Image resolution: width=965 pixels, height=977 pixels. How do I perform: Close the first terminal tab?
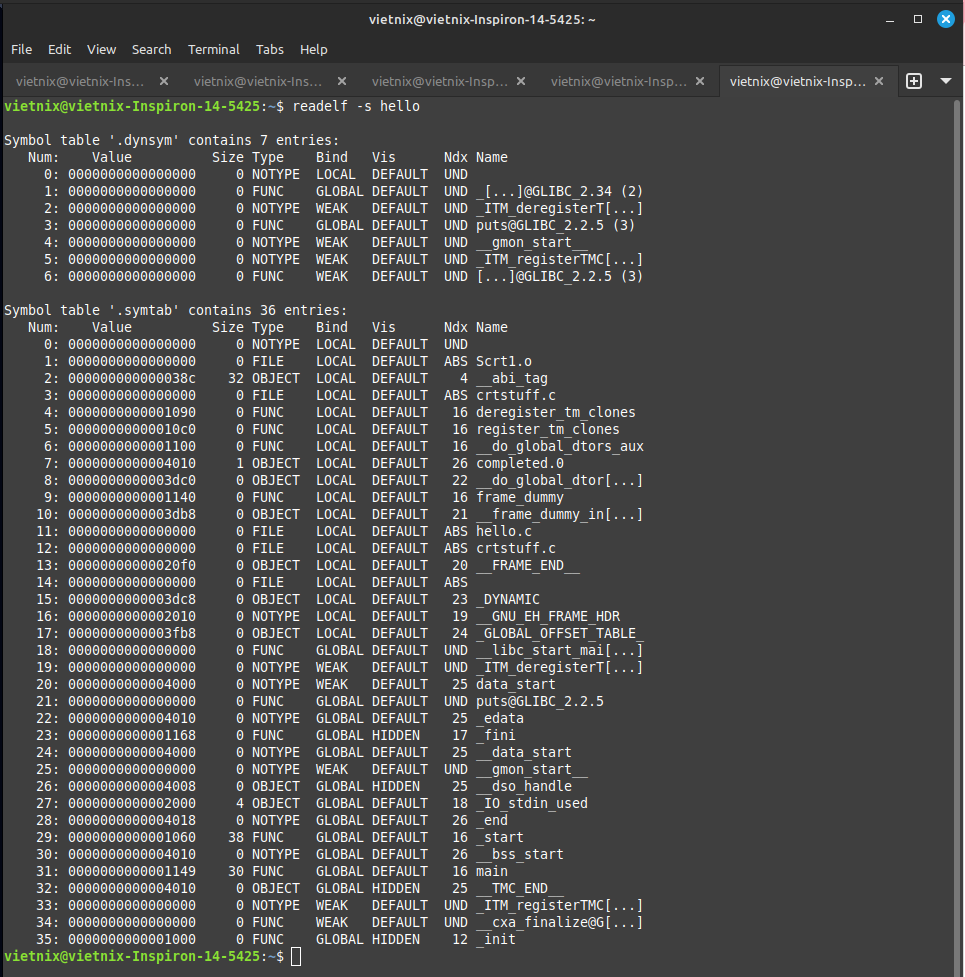pos(164,81)
